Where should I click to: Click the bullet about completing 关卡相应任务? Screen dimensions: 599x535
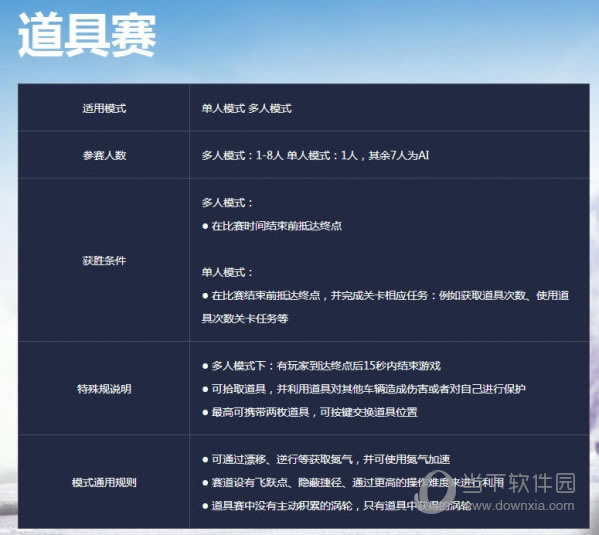pos(385,295)
